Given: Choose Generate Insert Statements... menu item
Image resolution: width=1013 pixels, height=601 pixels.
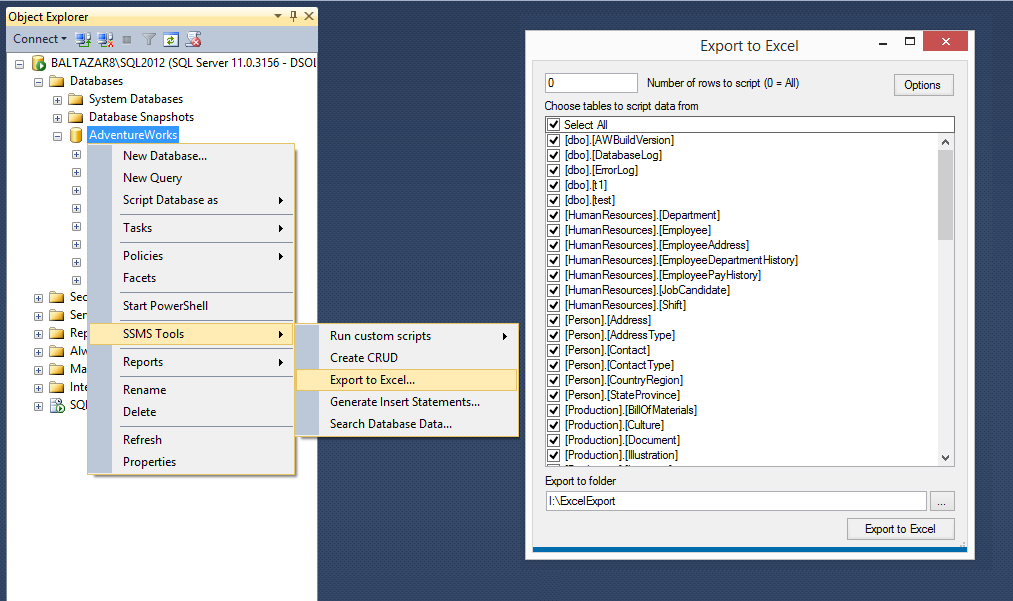Looking at the screenshot, I should pos(407,402).
